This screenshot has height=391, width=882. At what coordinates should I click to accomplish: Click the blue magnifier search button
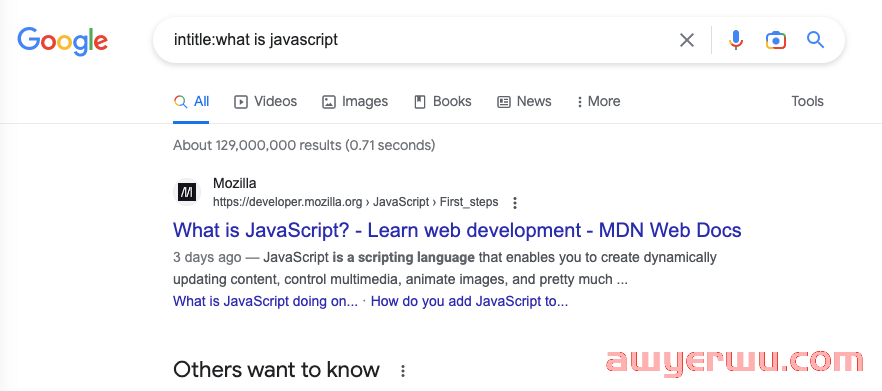click(816, 40)
